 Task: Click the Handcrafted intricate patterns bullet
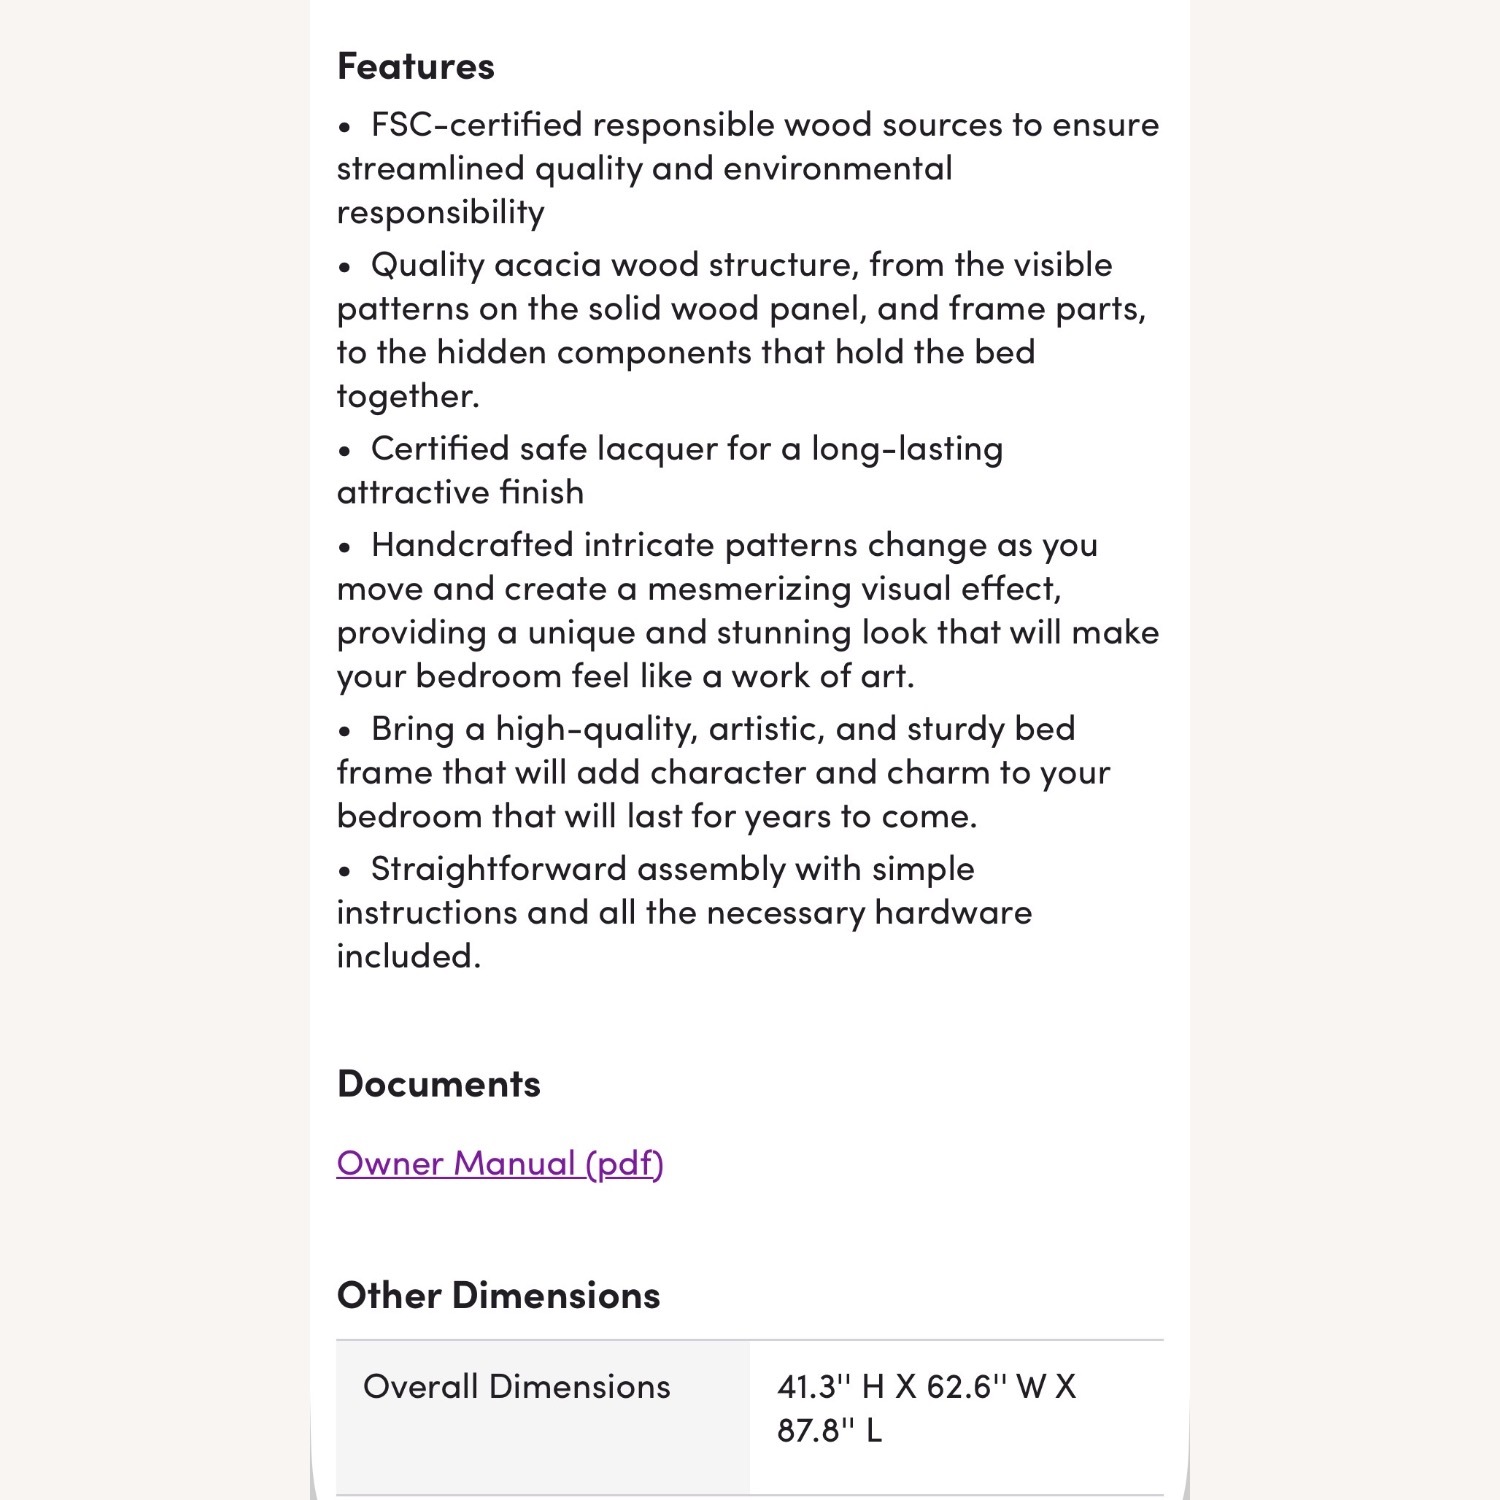pyautogui.click(x=748, y=610)
